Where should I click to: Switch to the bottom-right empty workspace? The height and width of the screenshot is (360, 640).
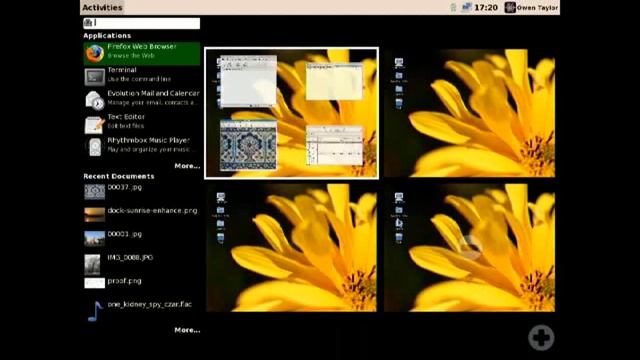[x=469, y=248]
